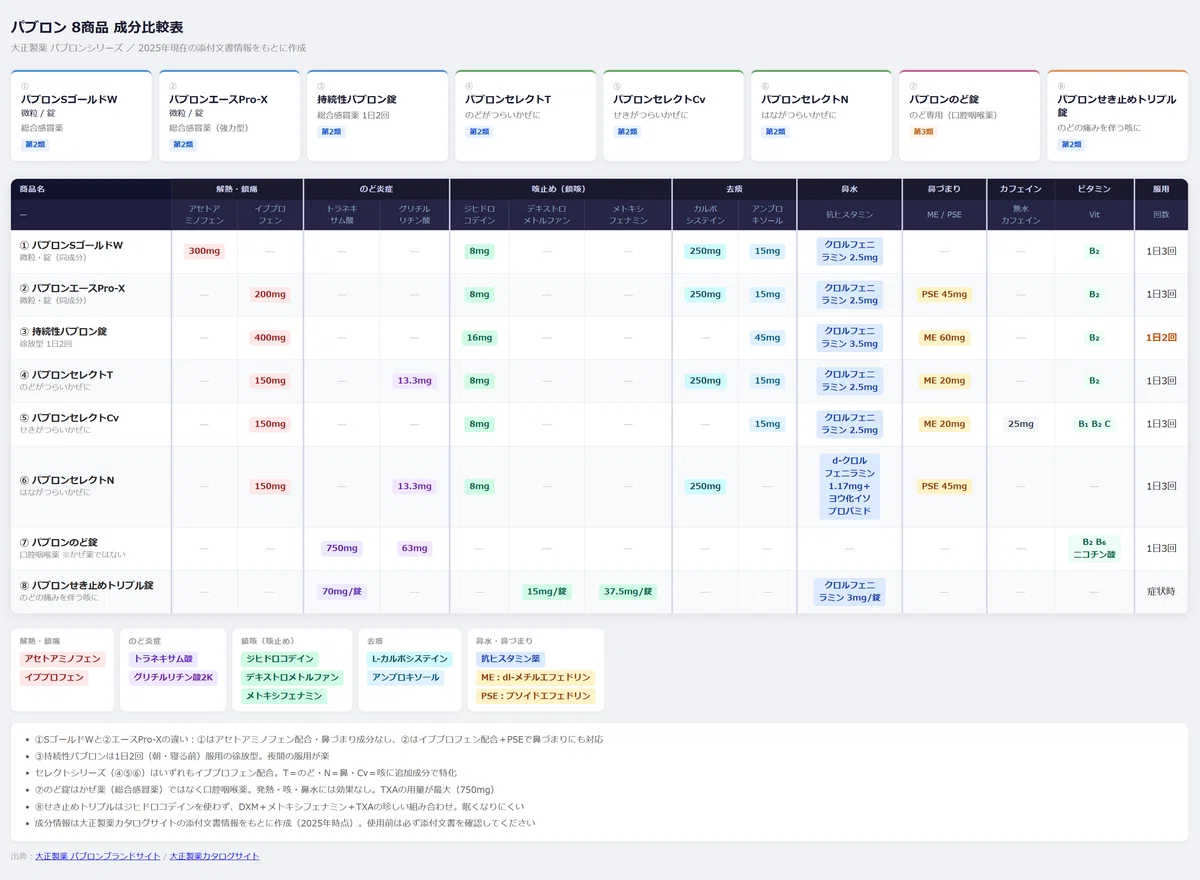Image resolution: width=1200 pixels, height=880 pixels.
Task: Click the B₁ B₂ C vitamin cell
Action: tap(1094, 423)
